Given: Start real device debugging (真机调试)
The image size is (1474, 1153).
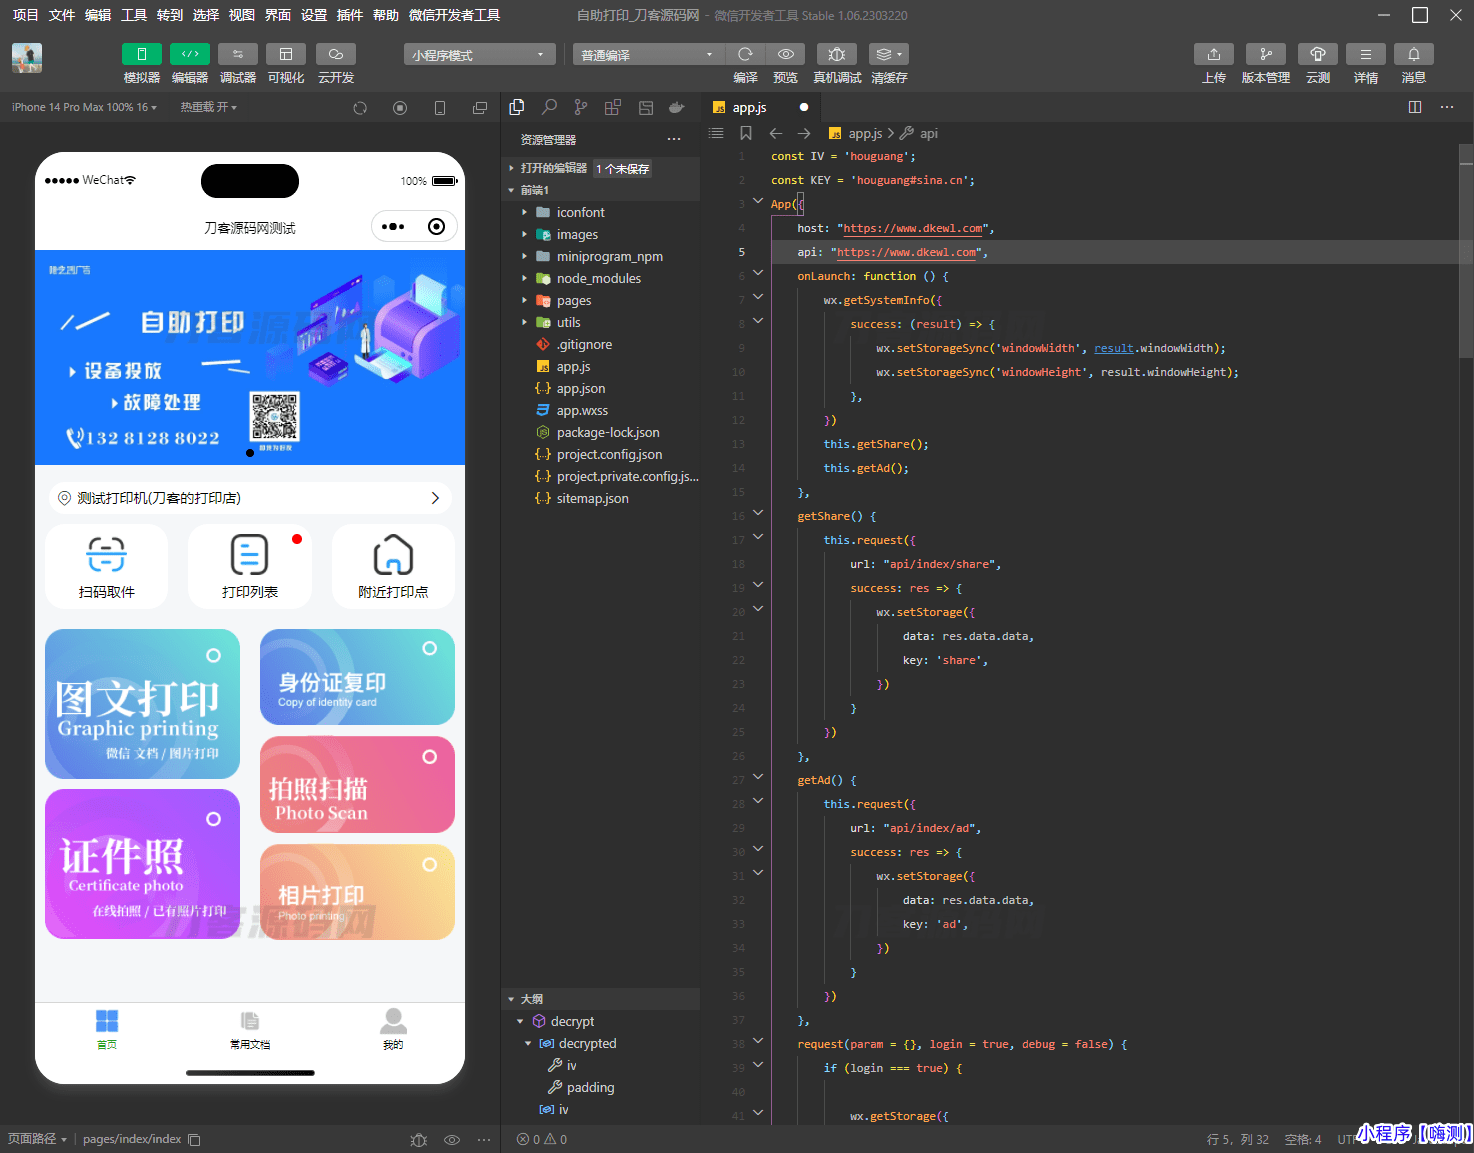Looking at the screenshot, I should pyautogui.click(x=837, y=54).
